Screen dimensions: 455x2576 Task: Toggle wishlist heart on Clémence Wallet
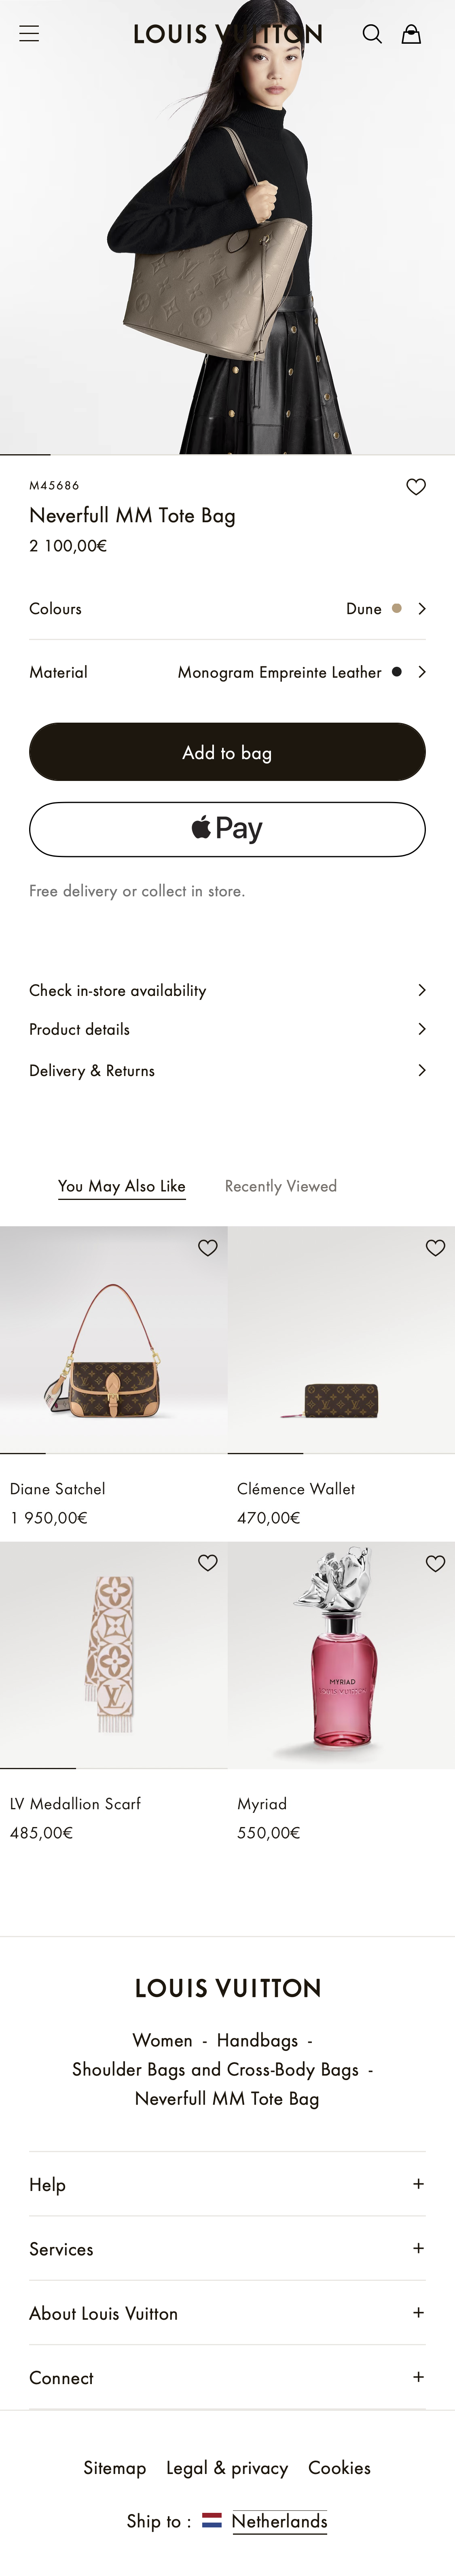click(x=435, y=1248)
